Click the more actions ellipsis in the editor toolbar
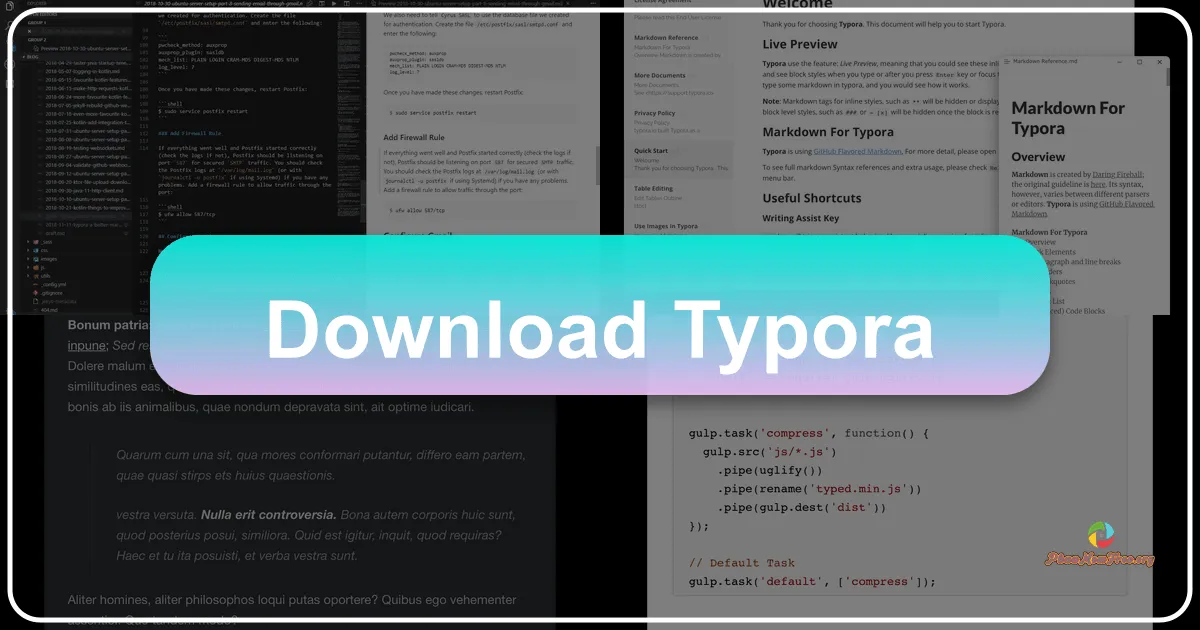This screenshot has width=1200, height=630. [359, 4]
